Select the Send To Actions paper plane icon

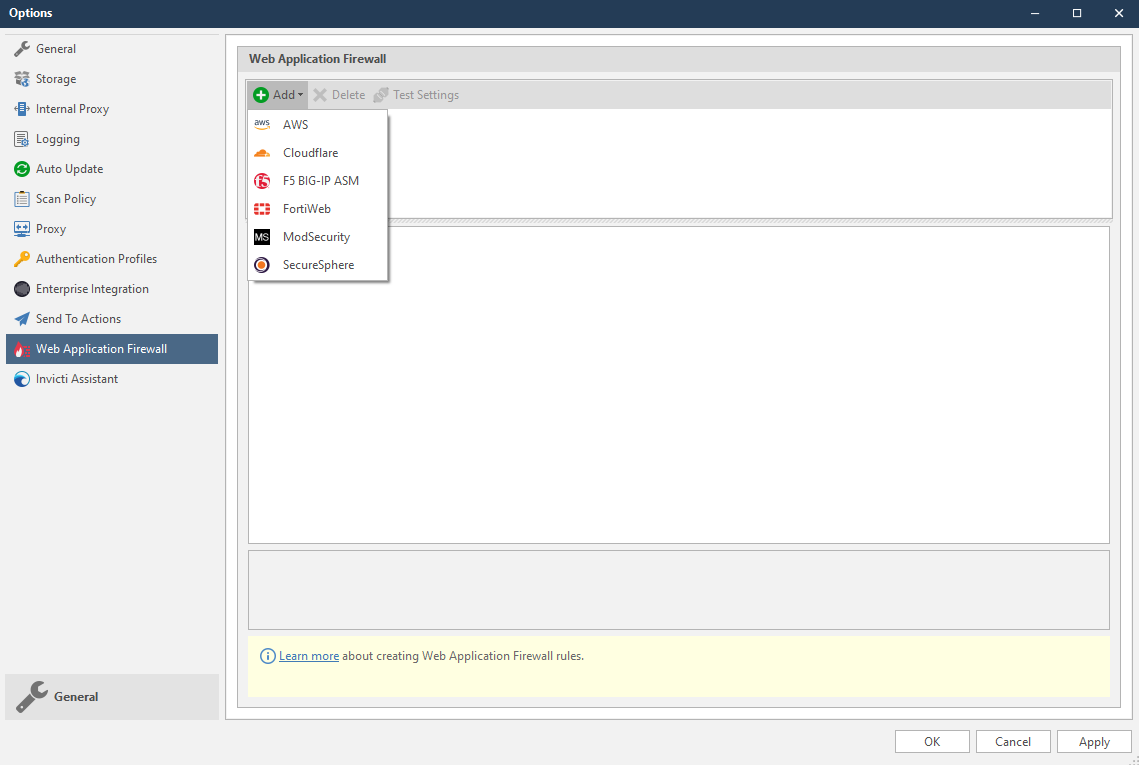coord(20,318)
